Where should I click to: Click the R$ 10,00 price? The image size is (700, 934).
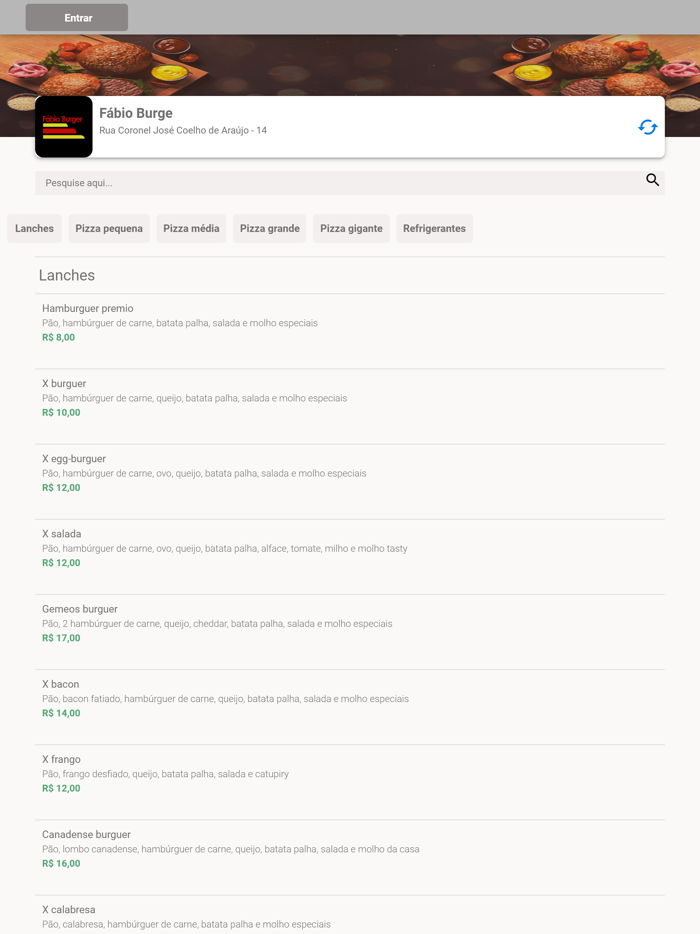61,412
